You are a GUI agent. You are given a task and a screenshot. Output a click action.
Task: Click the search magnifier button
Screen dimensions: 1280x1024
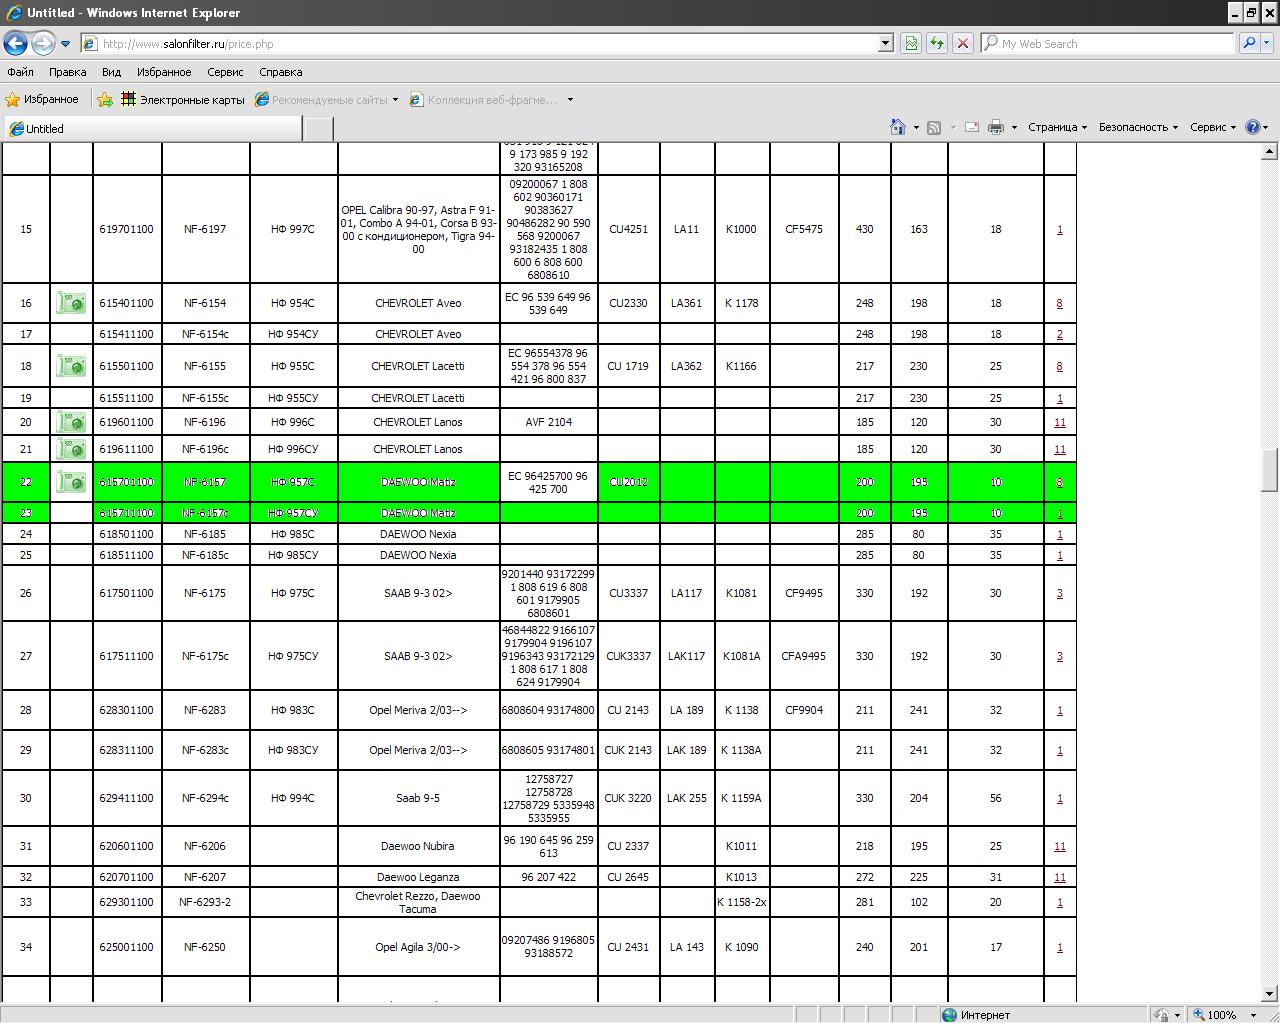1249,43
